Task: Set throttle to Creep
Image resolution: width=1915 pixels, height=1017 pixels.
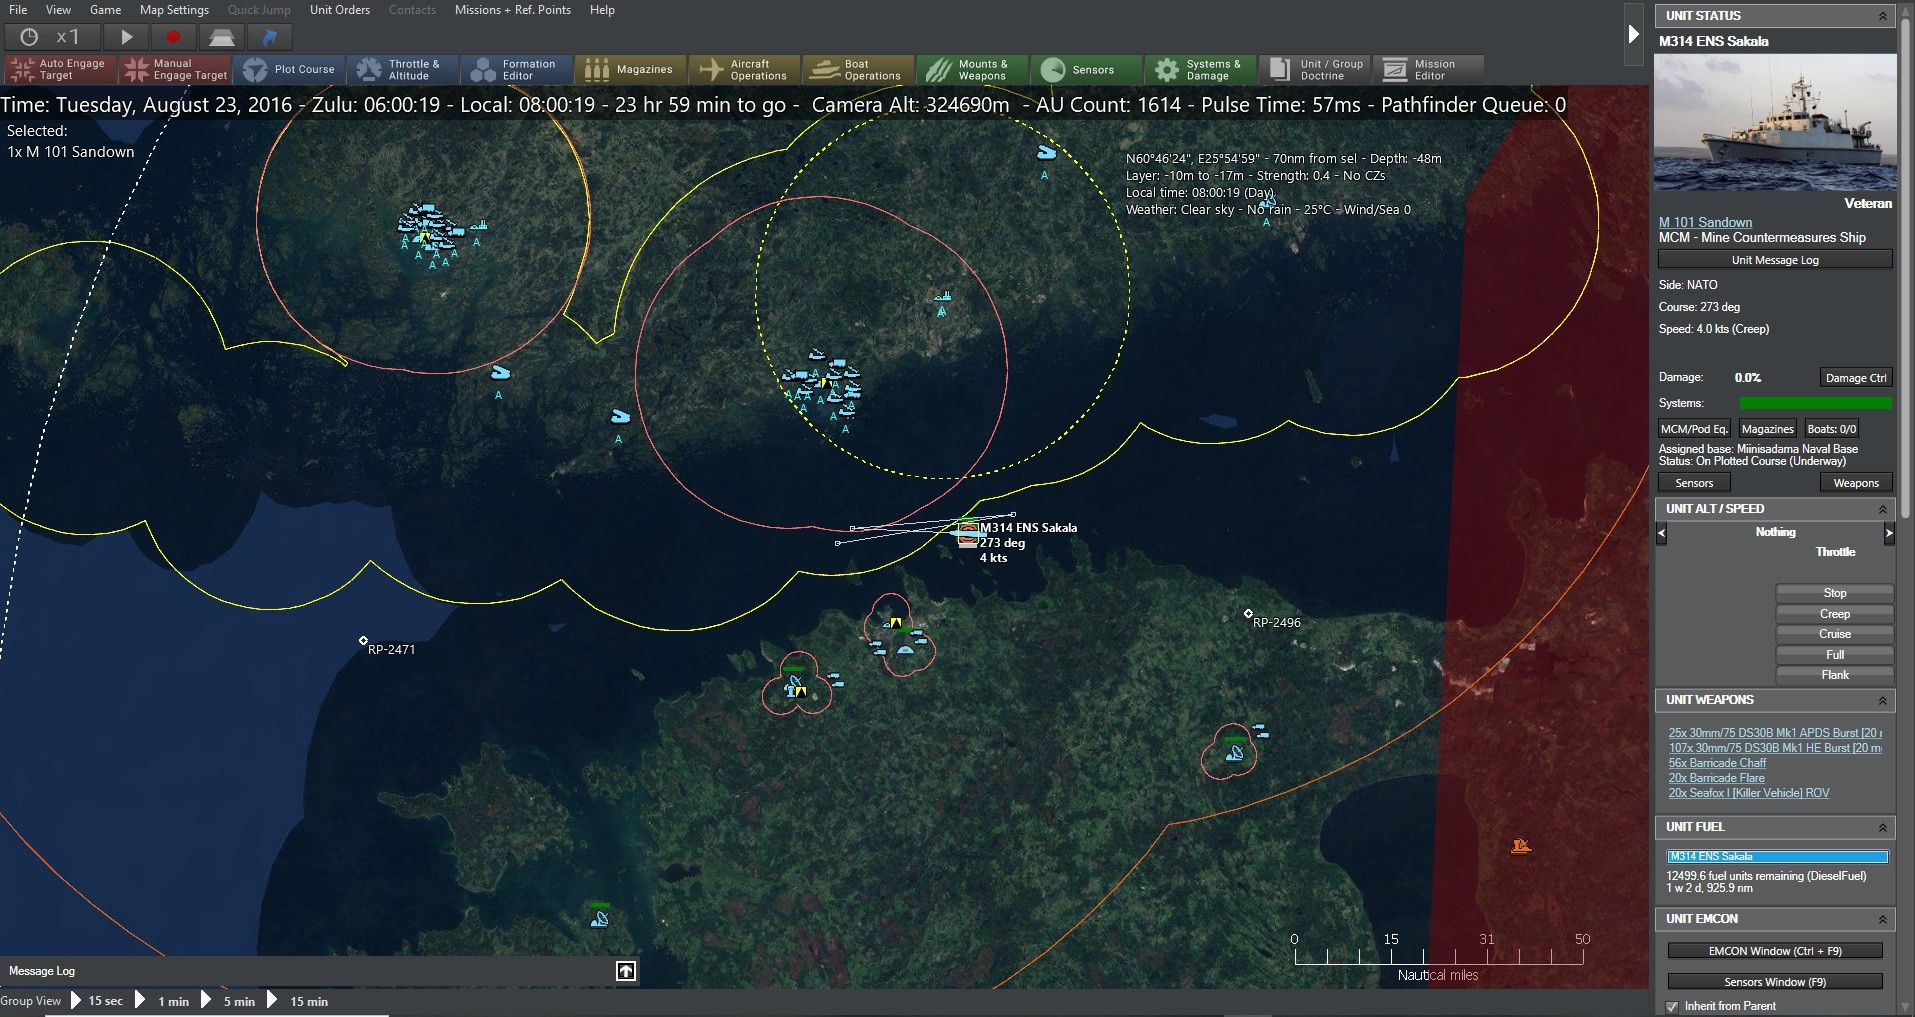Action: click(1834, 613)
